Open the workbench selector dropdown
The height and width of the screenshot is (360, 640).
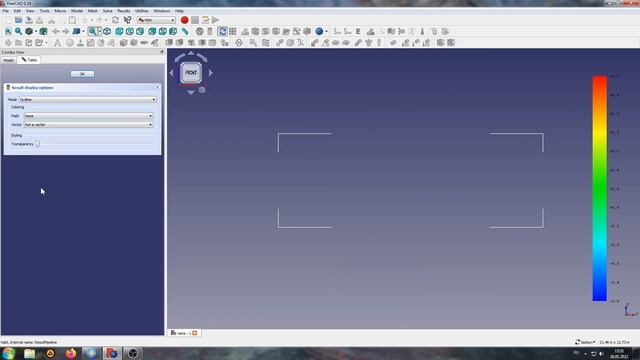[x=156, y=20]
